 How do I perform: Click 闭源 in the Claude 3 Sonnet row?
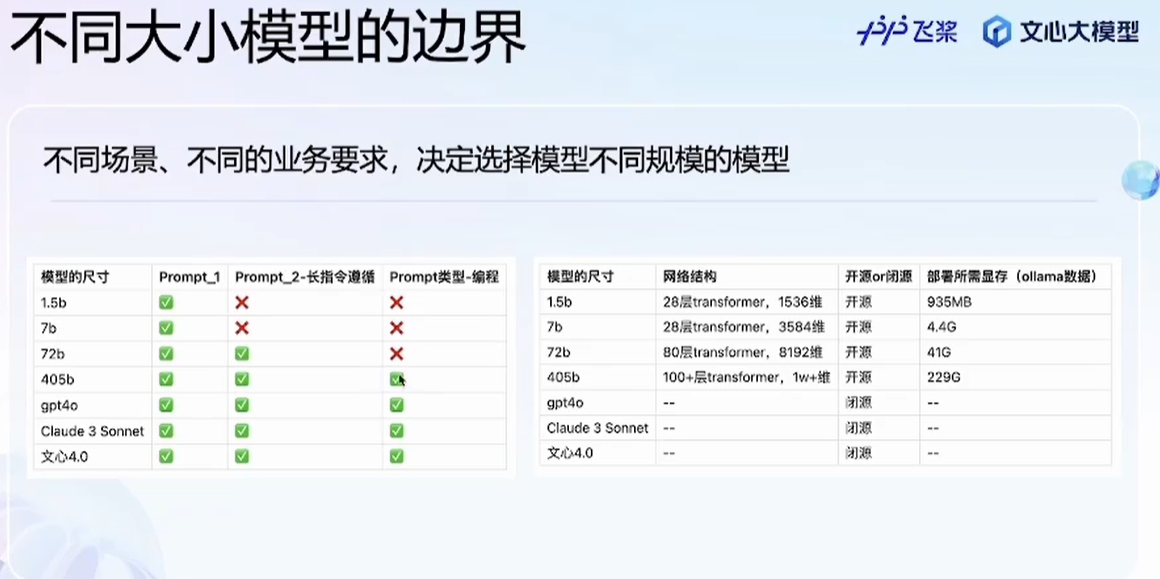858,428
